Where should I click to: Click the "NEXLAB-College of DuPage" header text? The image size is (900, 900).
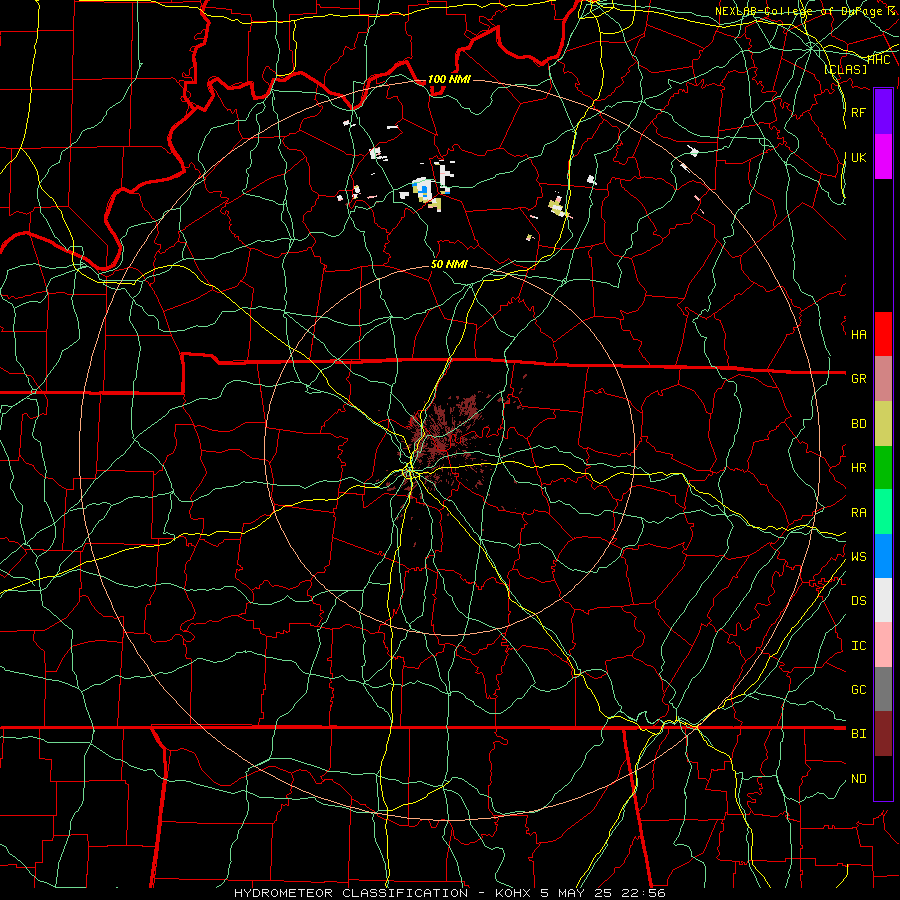pos(799,11)
